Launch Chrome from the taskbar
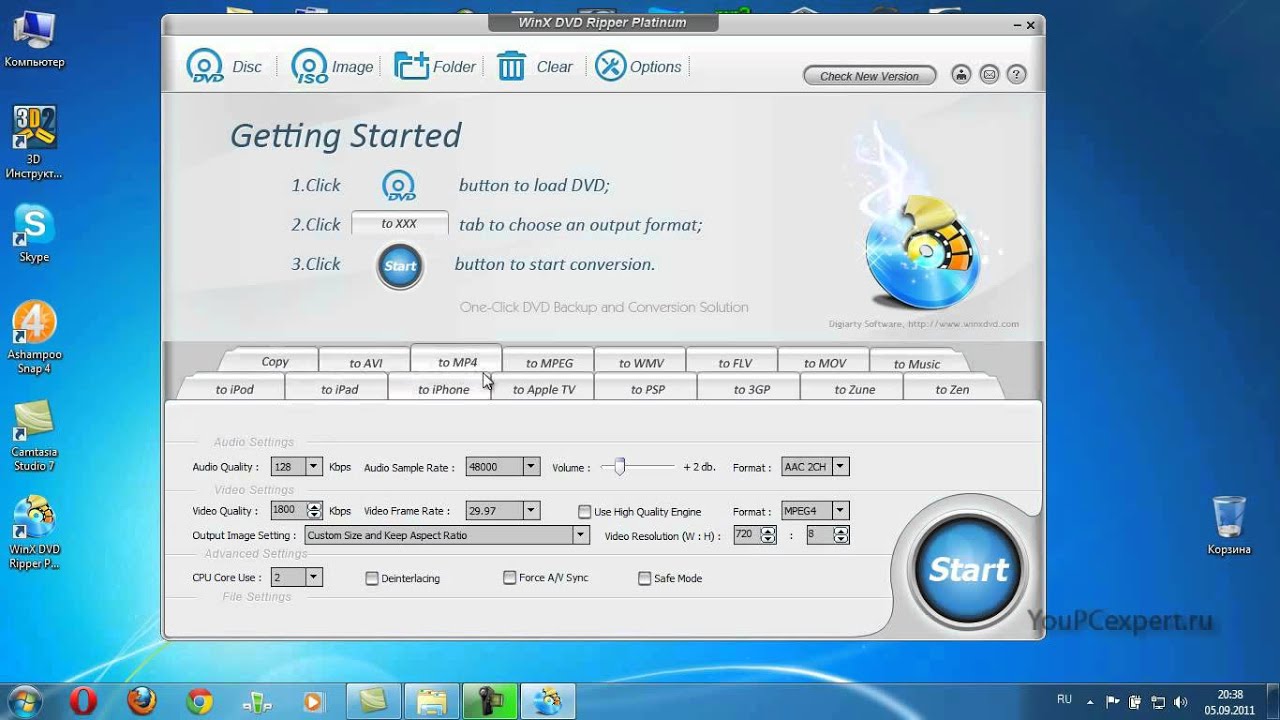1280x720 pixels. click(199, 701)
